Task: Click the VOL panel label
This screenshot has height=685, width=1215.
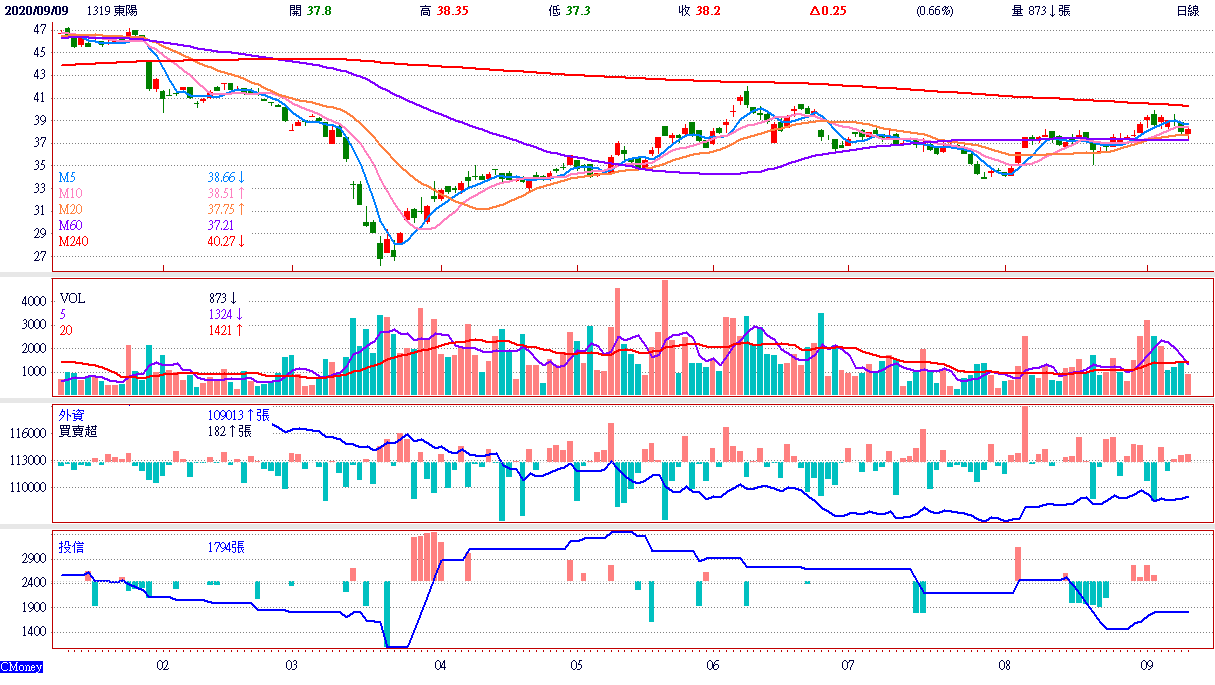Action: [x=72, y=297]
